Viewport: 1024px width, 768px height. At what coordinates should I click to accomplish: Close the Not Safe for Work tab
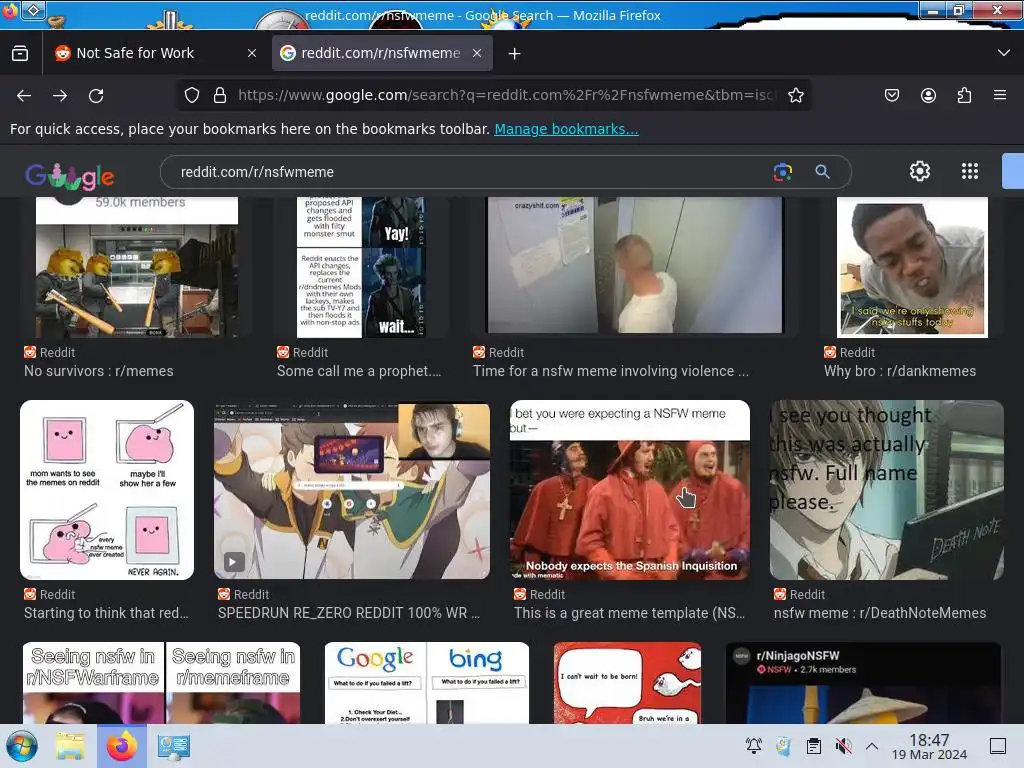252,54
